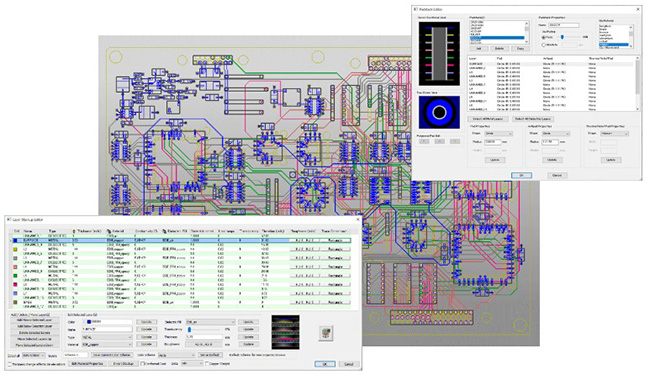
Task: Click Select All Dielectric Layers button
Action: (x=533, y=119)
